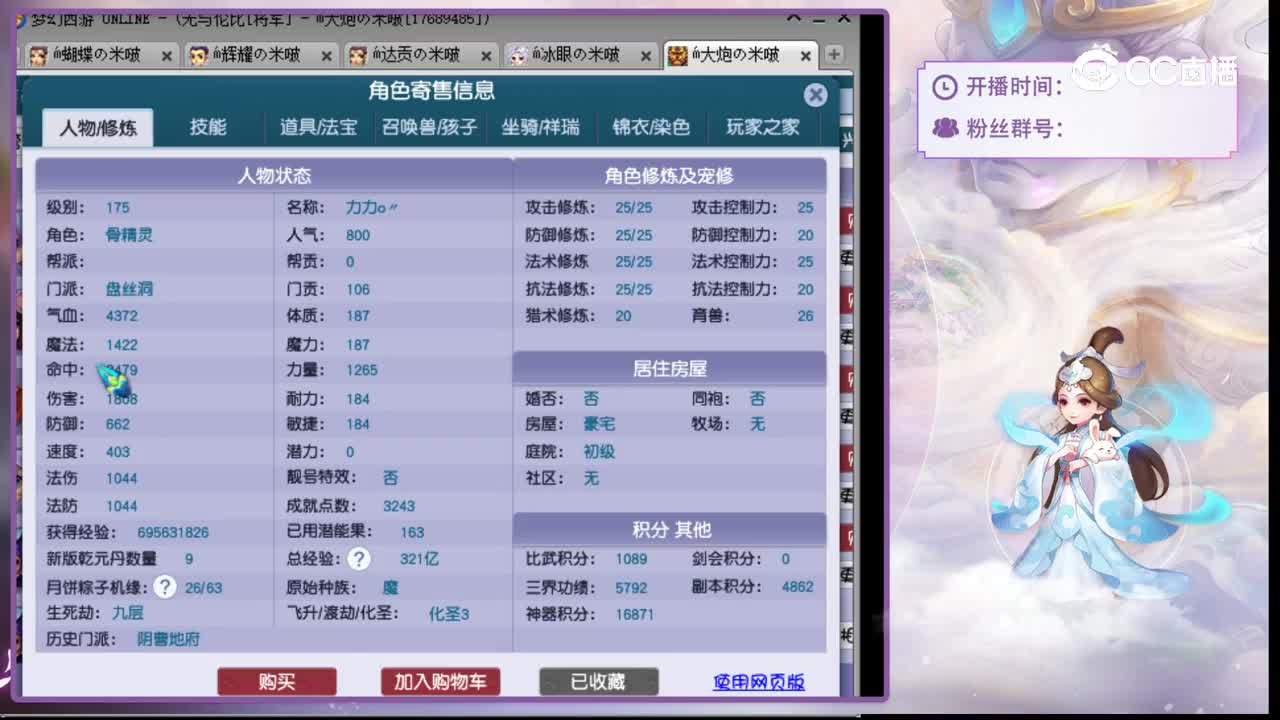The image size is (1280, 720).
Task: Click the 辉耀の米啵 tab avatar icon
Action: 198,55
